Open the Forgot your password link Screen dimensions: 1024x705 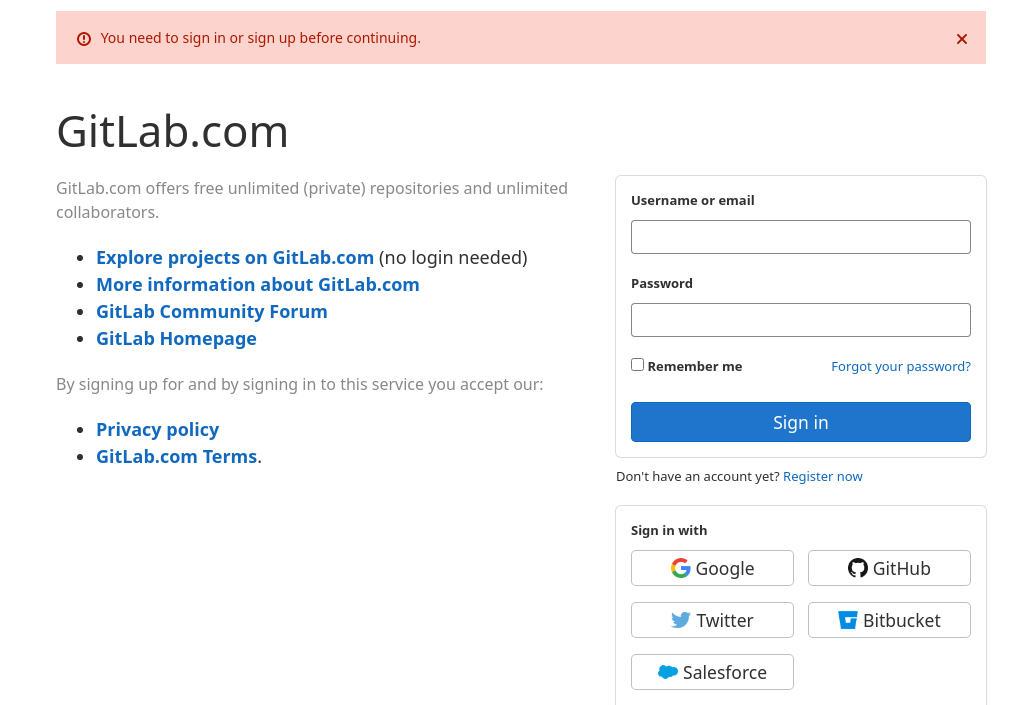[901, 366]
